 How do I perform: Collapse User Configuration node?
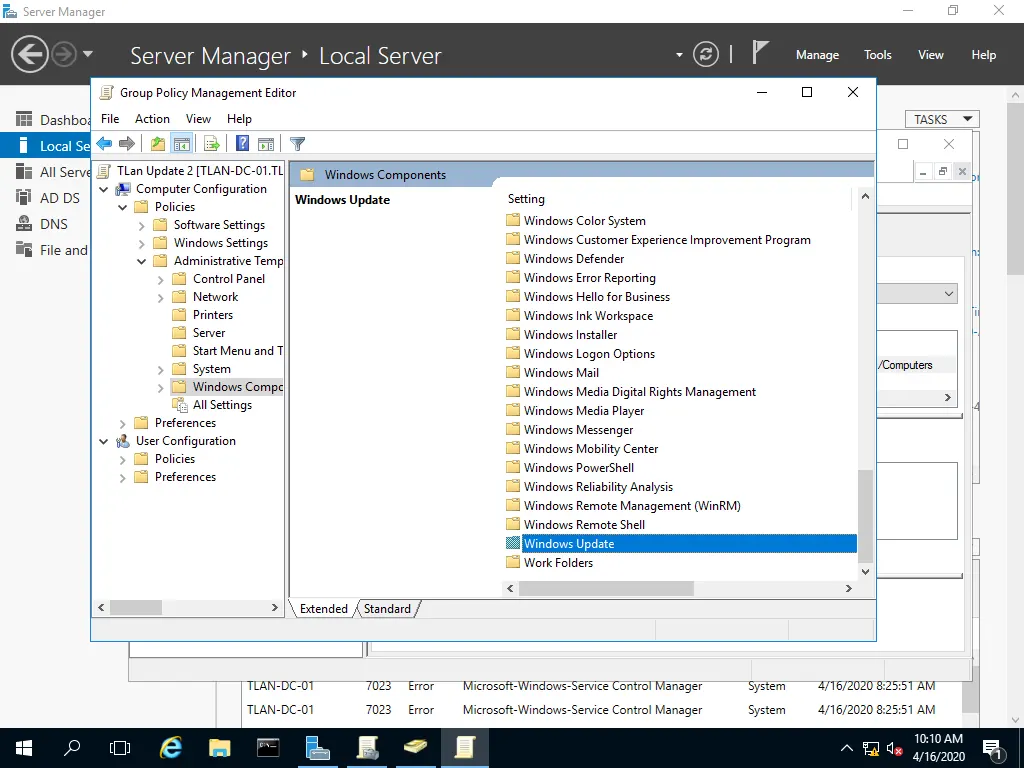(104, 441)
